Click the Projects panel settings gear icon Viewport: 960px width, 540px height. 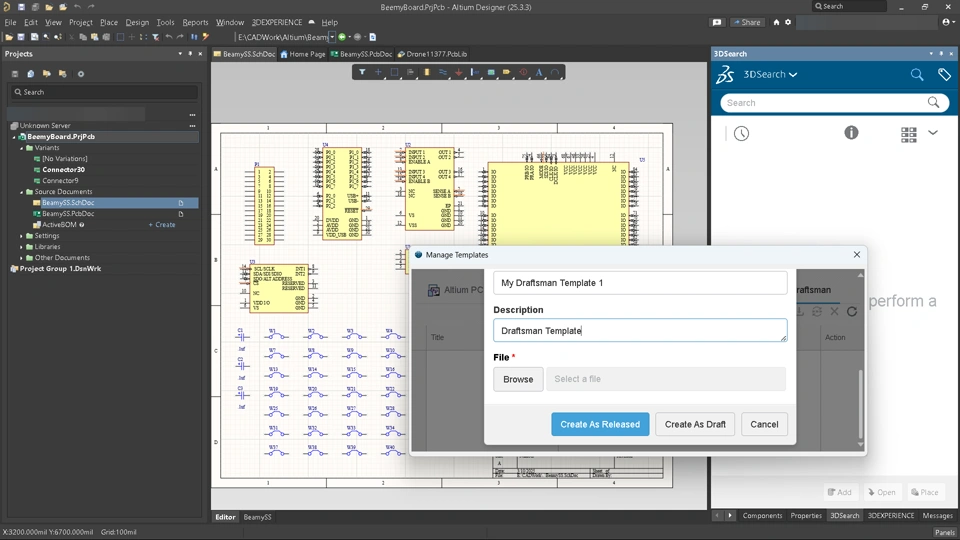[x=80, y=73]
